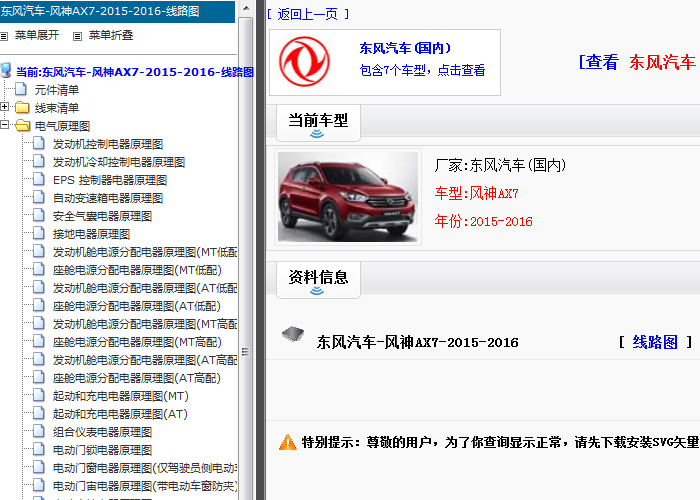Expand the 线束清单 tree node plus box
The width and height of the screenshot is (700, 500).
(x=4, y=107)
